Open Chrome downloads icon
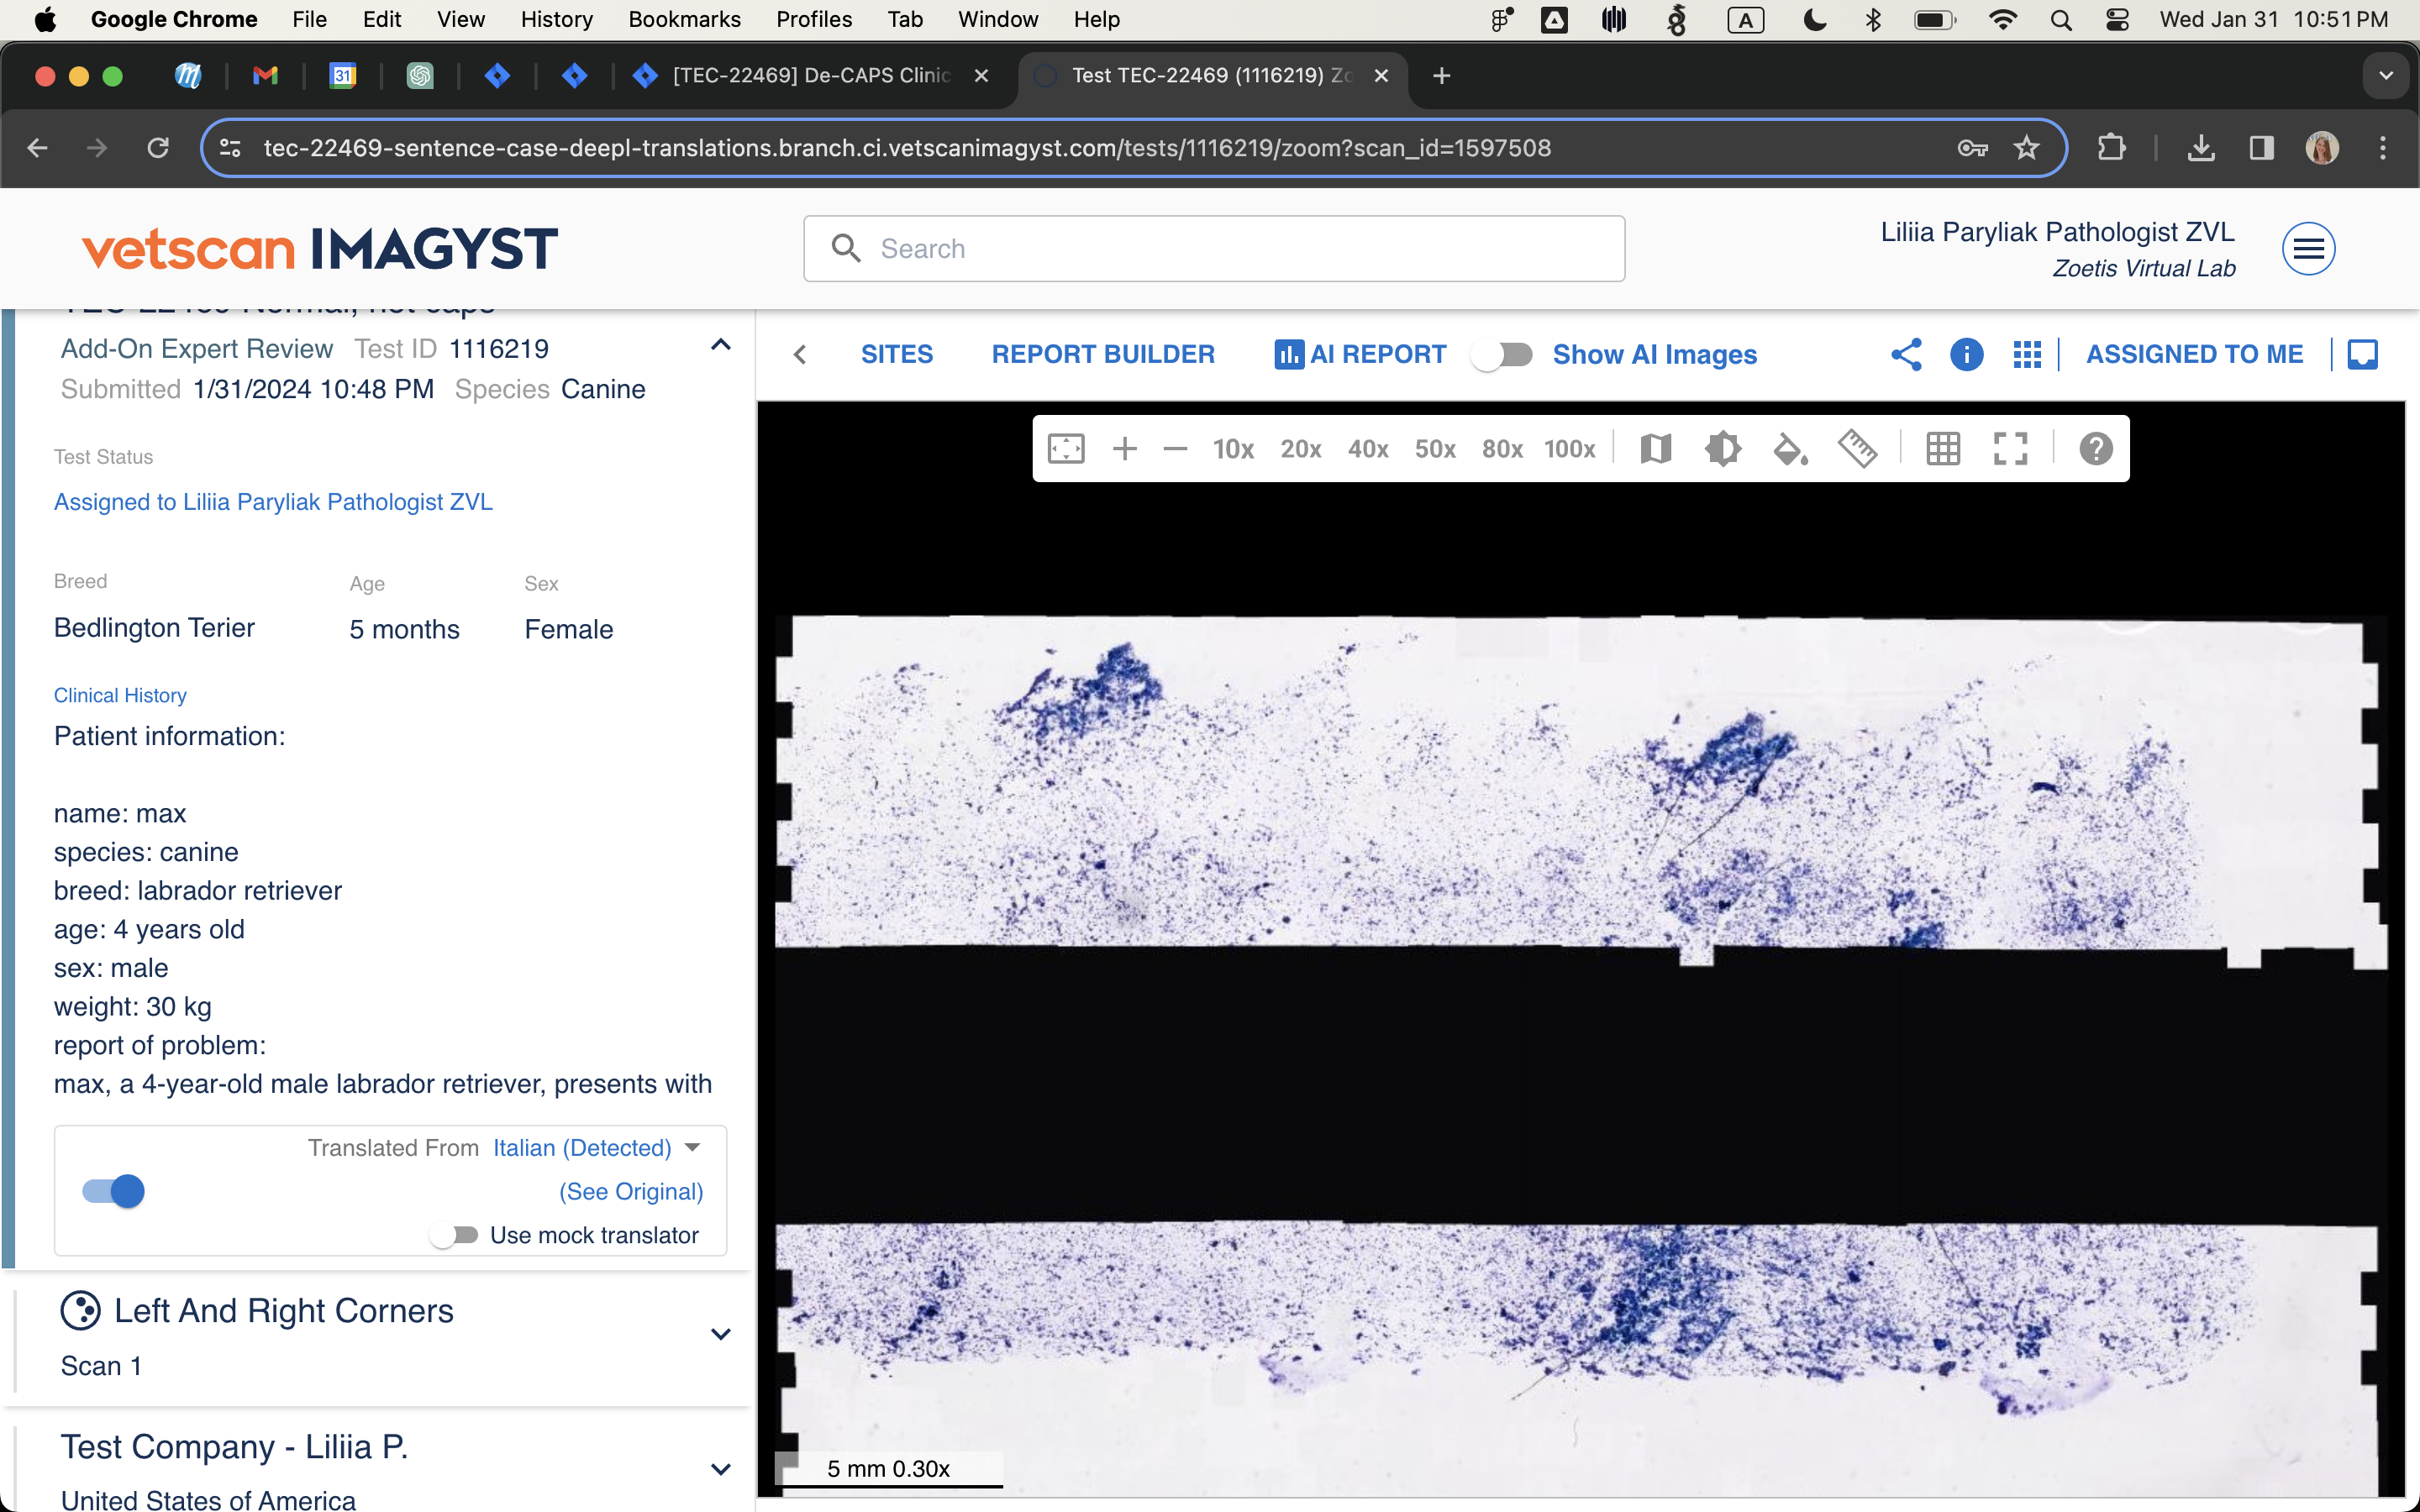This screenshot has height=1512, width=2420. (2200, 148)
